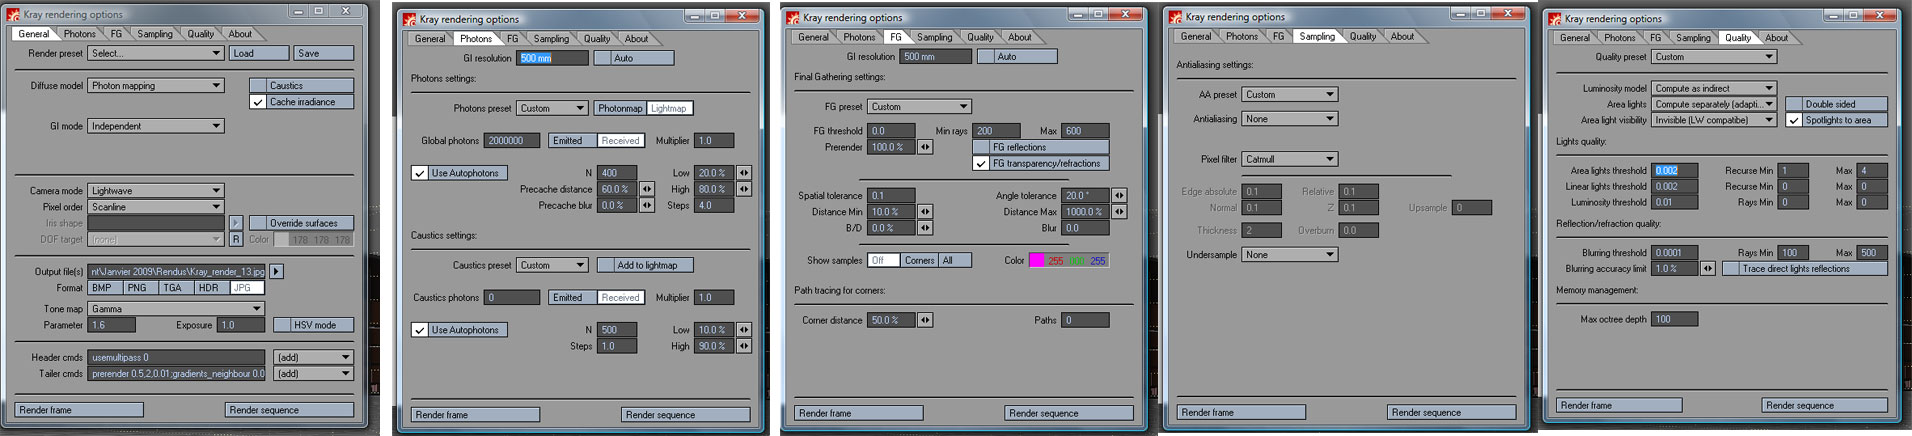
Task: Select the HDR output format
Action: 208,288
